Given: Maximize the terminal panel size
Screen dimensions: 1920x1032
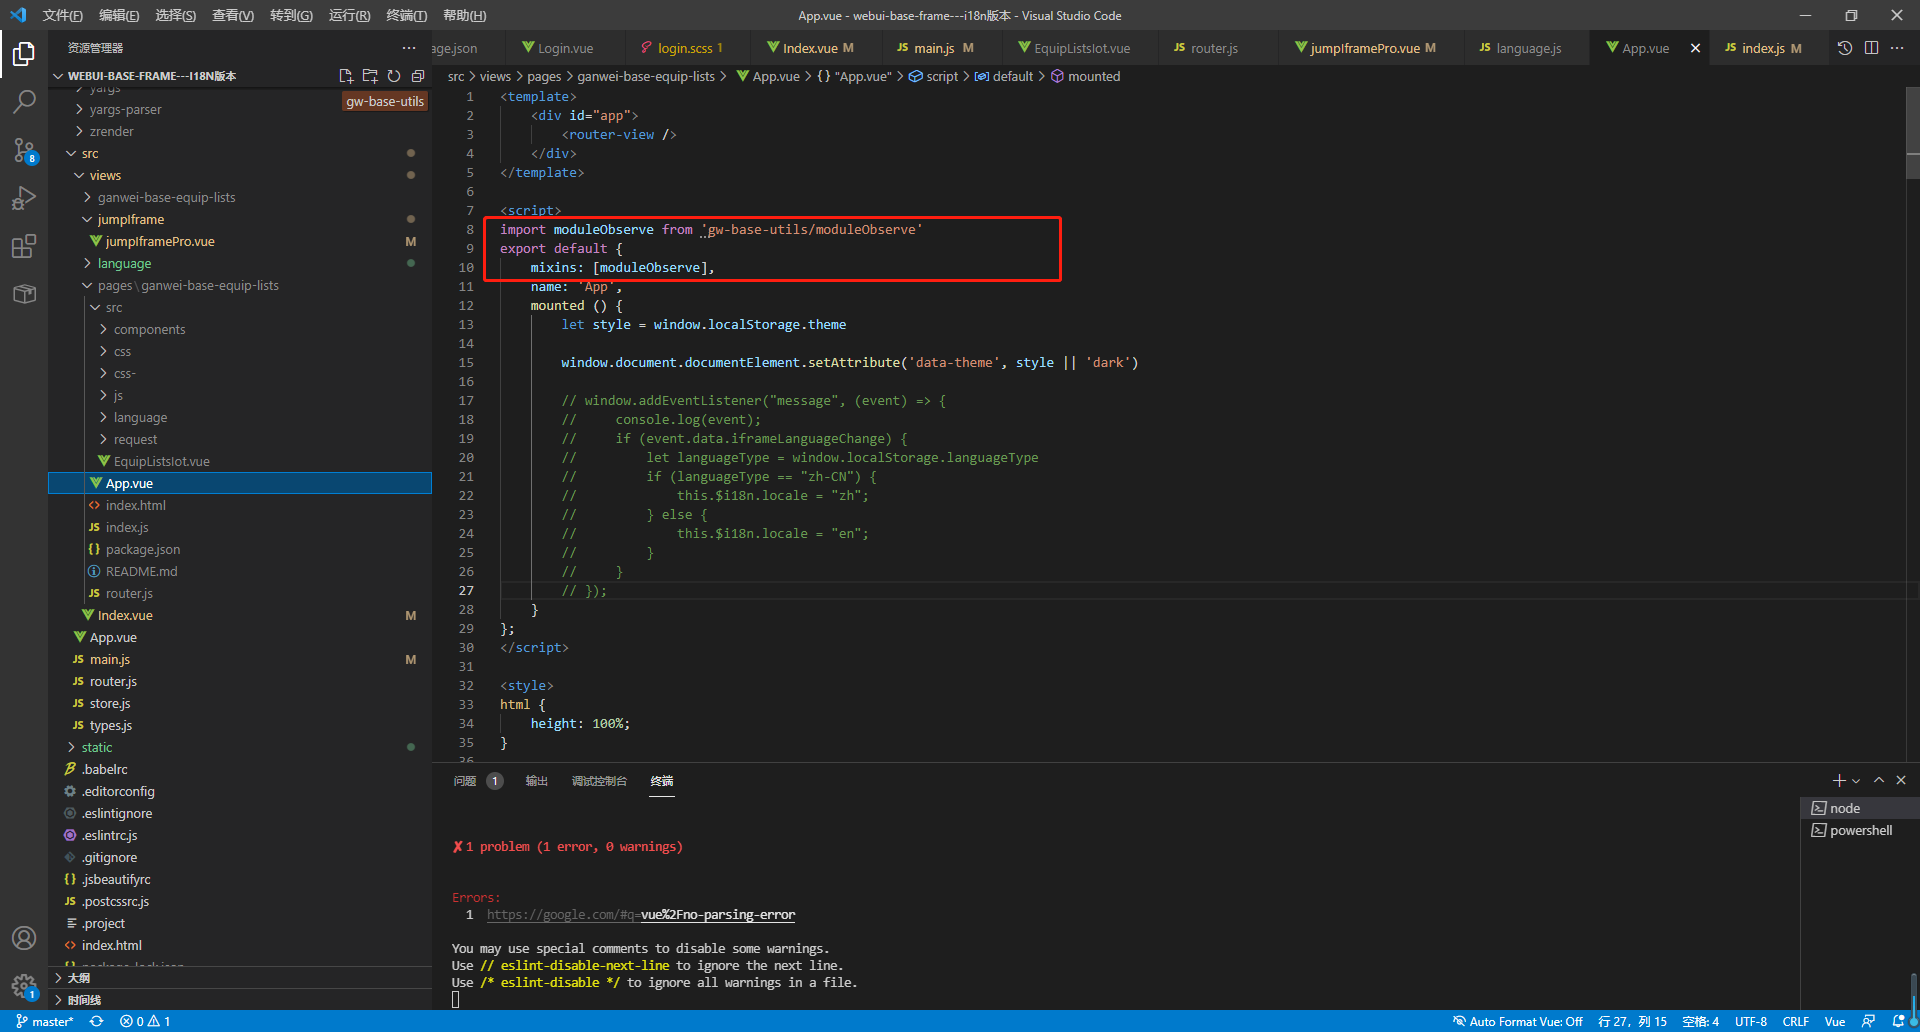Looking at the screenshot, I should pos(1879,780).
